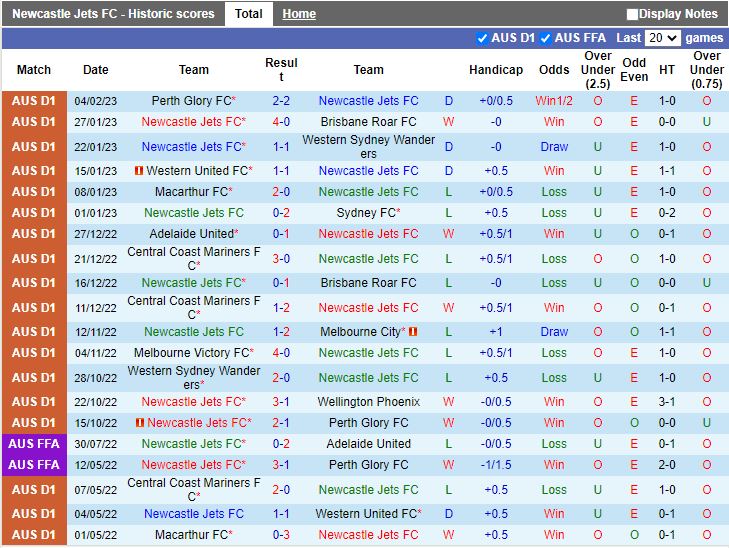Open Adelaide United on 27/12/22 row
This screenshot has height=548, width=729.
189,234
